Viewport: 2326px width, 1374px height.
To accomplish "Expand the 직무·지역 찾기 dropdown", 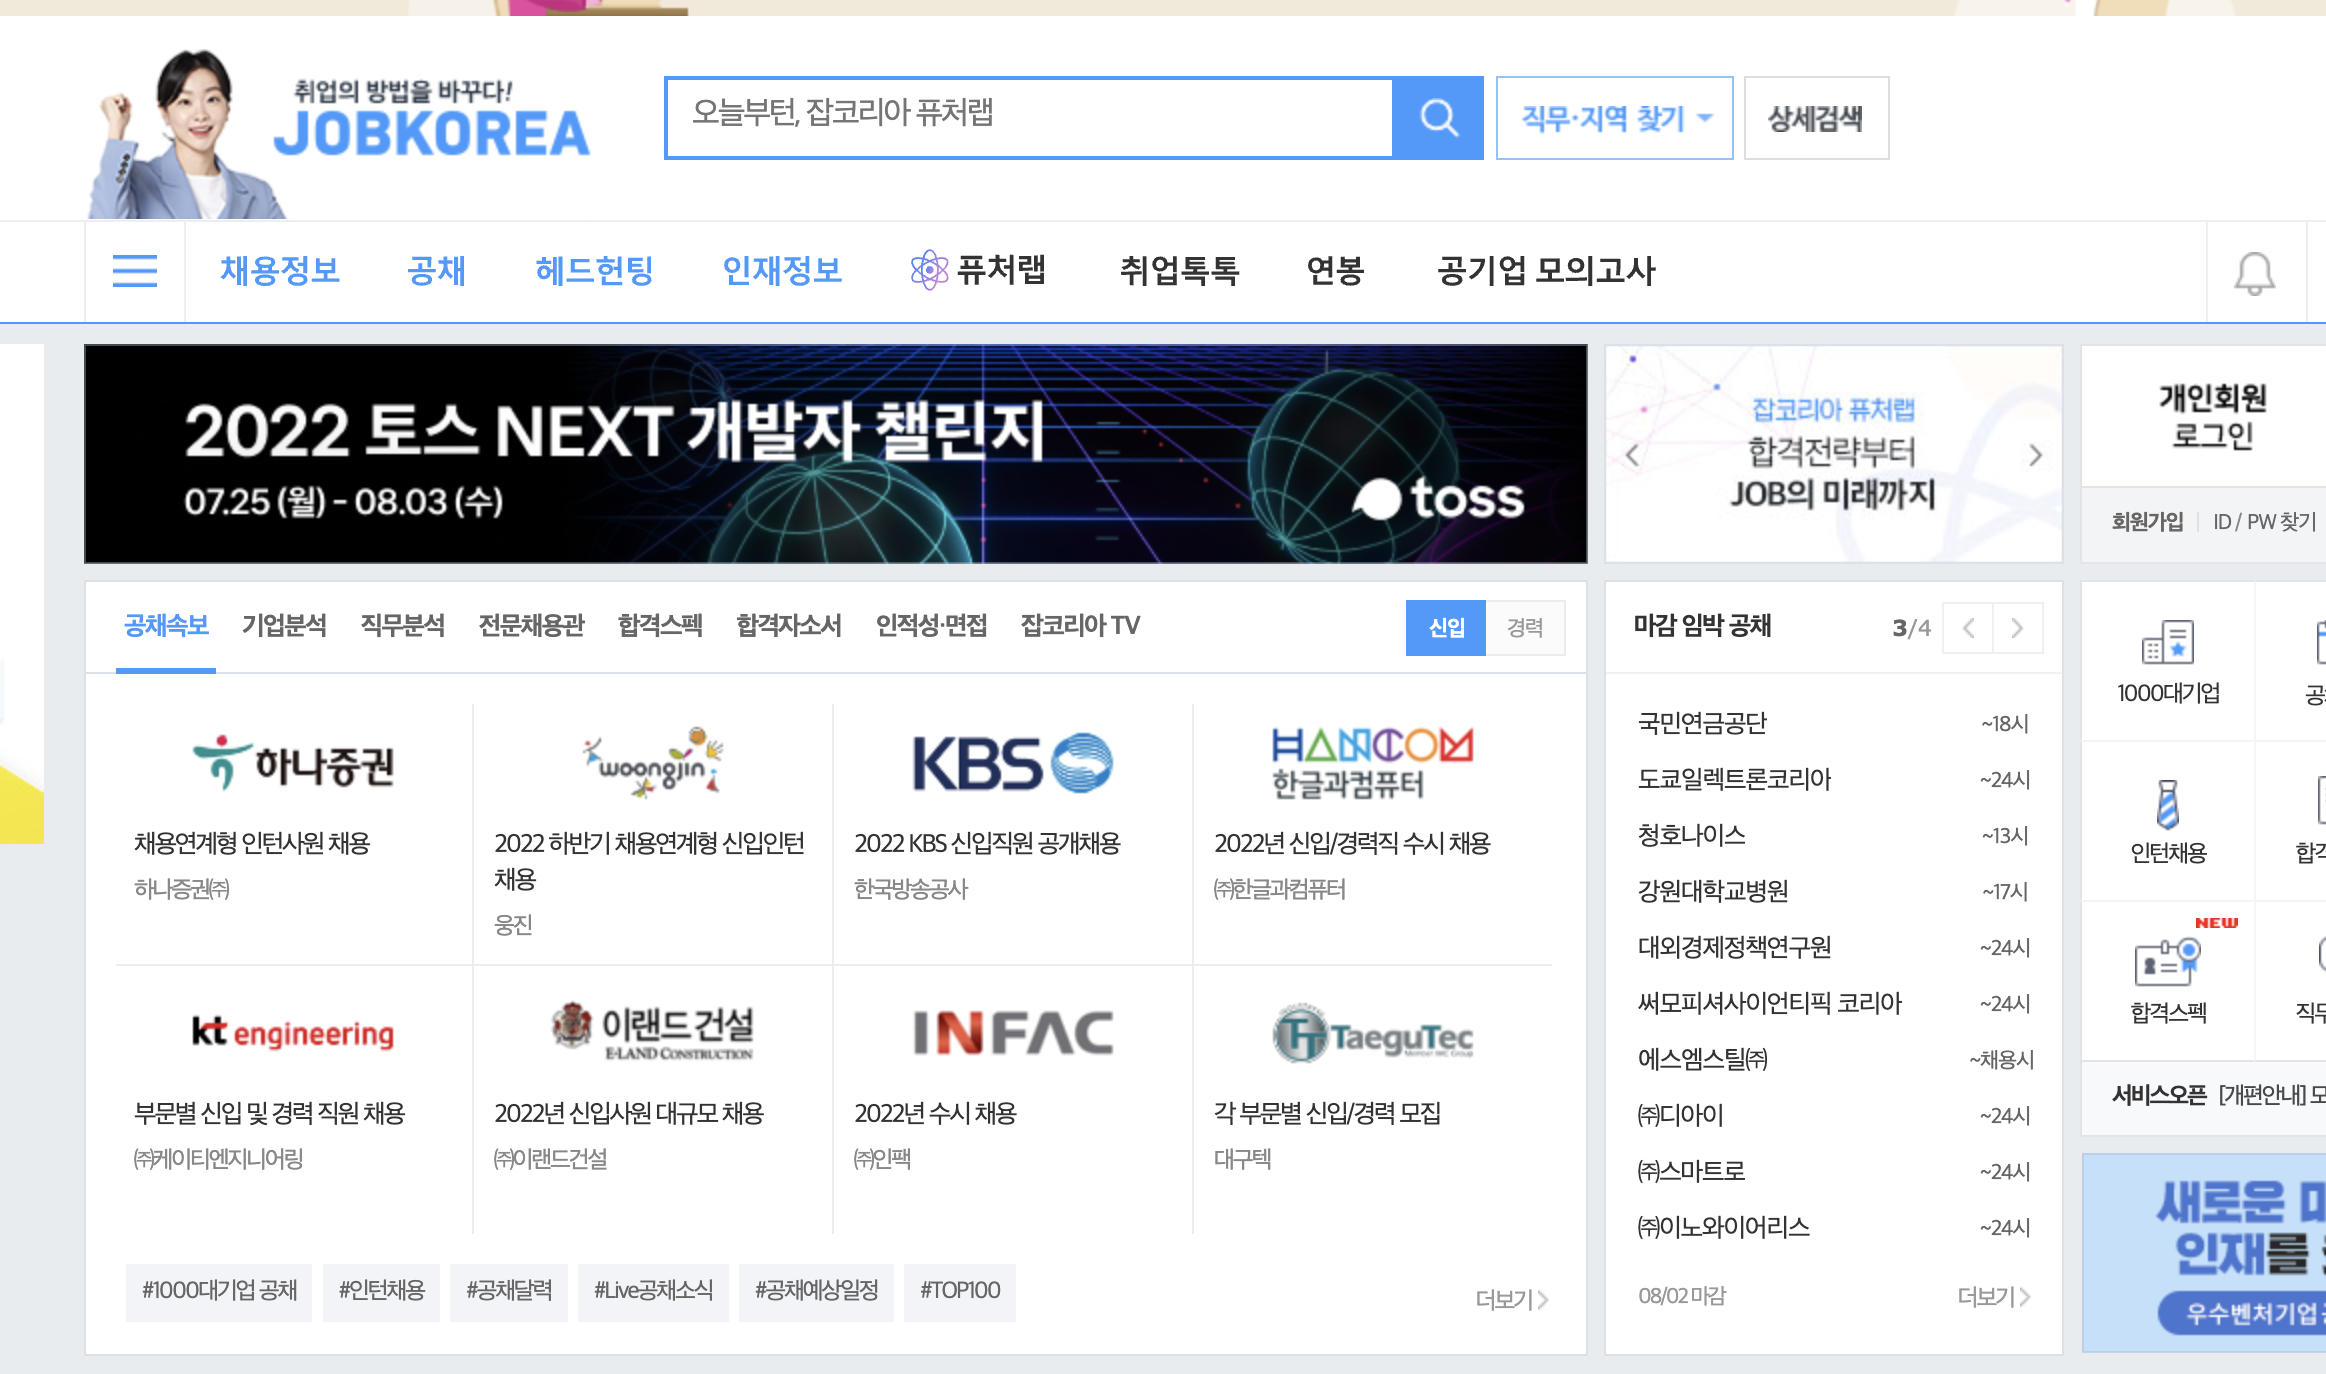I will (1614, 118).
